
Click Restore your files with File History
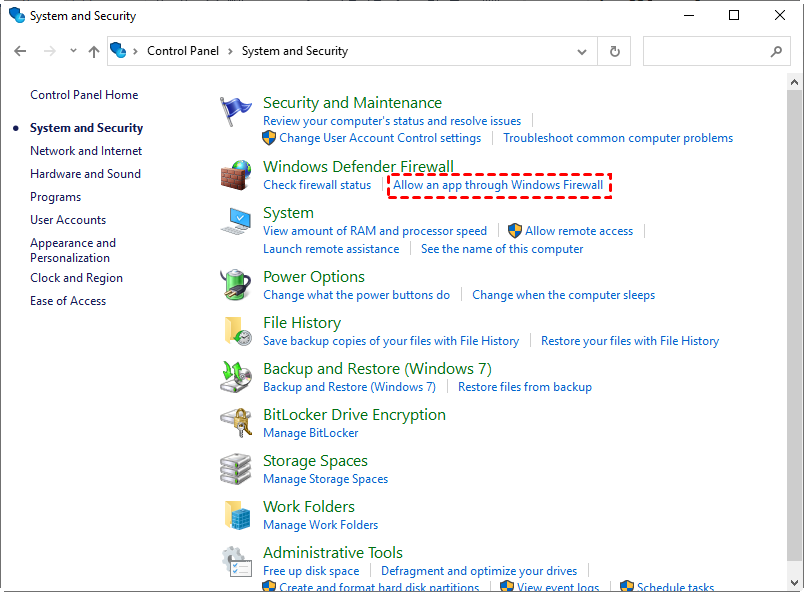(630, 341)
